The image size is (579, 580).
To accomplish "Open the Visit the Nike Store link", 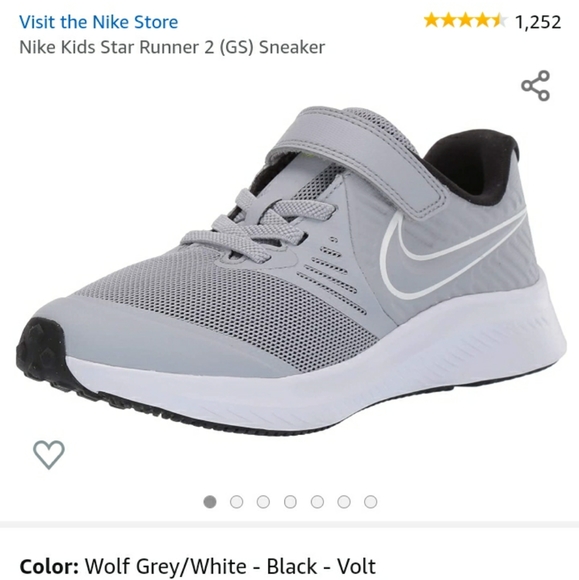I will coord(98,22).
